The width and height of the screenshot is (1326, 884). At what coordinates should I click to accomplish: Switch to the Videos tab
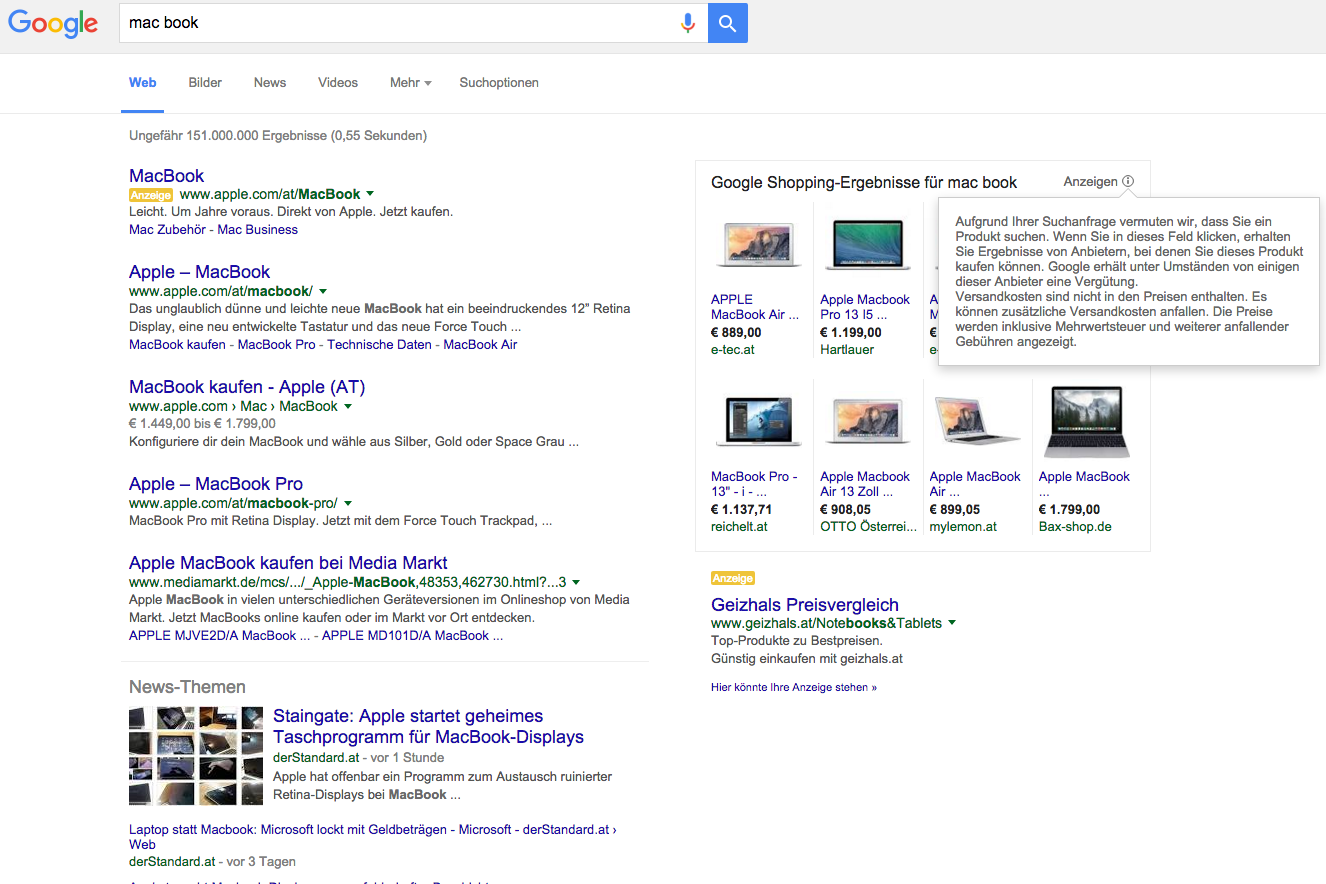tap(338, 83)
